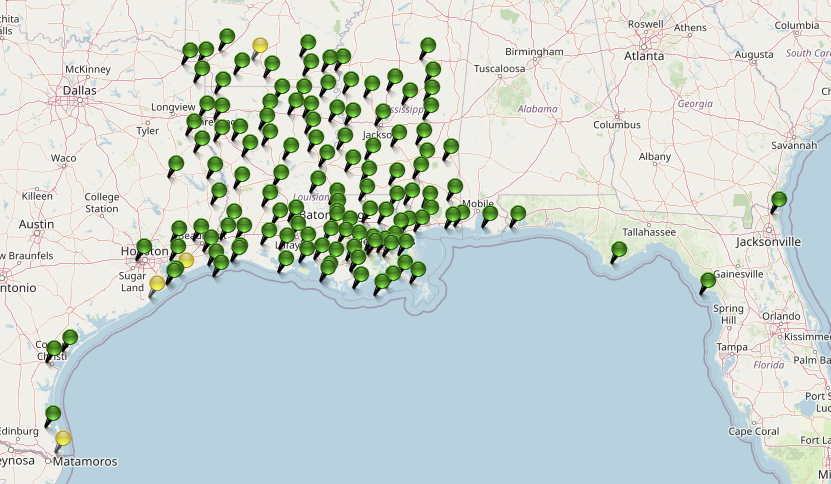Select the Austin city label
Image resolution: width=831 pixels, height=484 pixels.
tap(36, 224)
